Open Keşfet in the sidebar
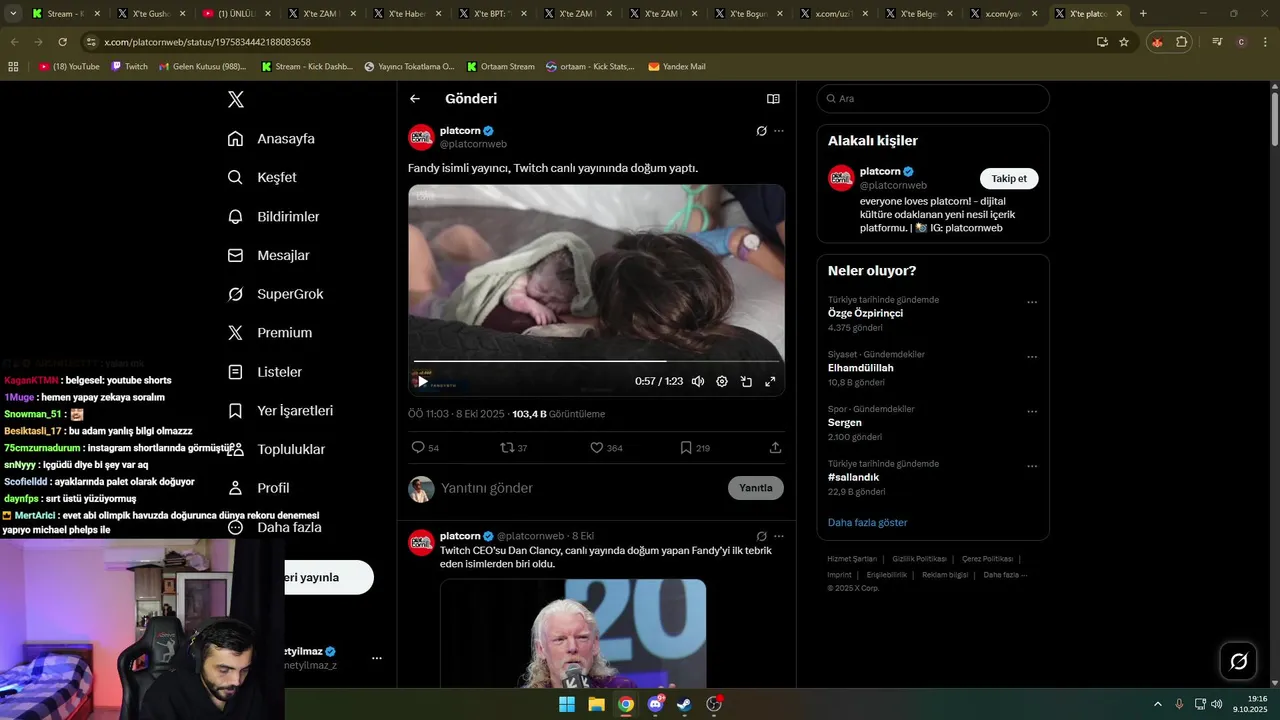This screenshot has width=1280, height=720. 262,177
